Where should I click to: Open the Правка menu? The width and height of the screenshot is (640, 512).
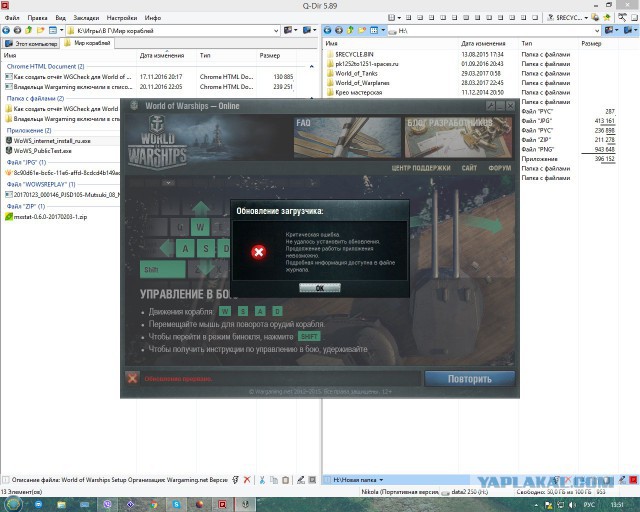(x=37, y=18)
